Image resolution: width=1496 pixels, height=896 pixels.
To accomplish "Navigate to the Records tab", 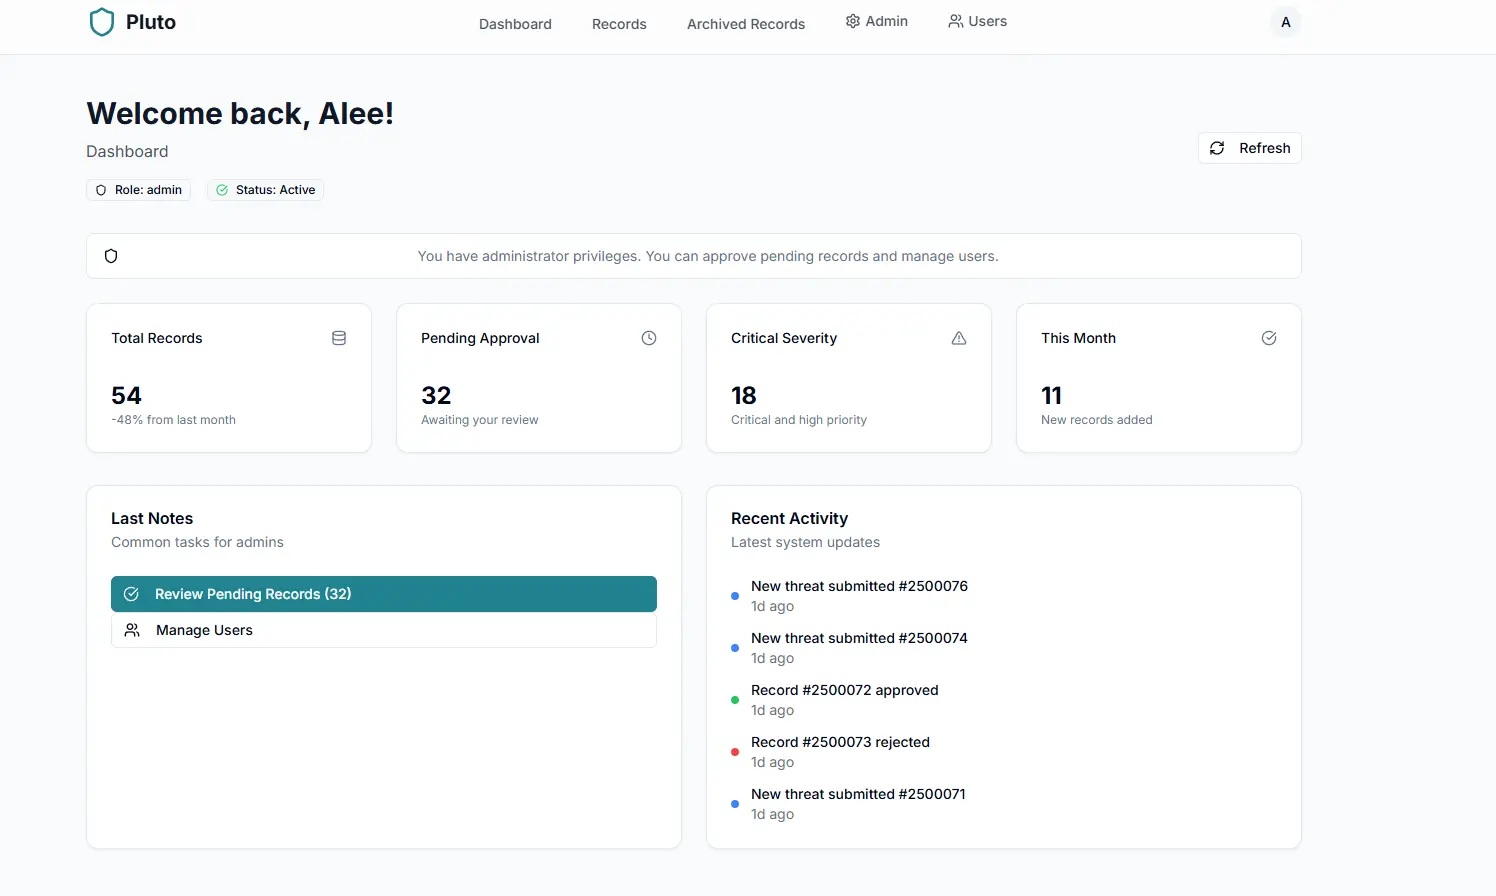I will point(619,23).
